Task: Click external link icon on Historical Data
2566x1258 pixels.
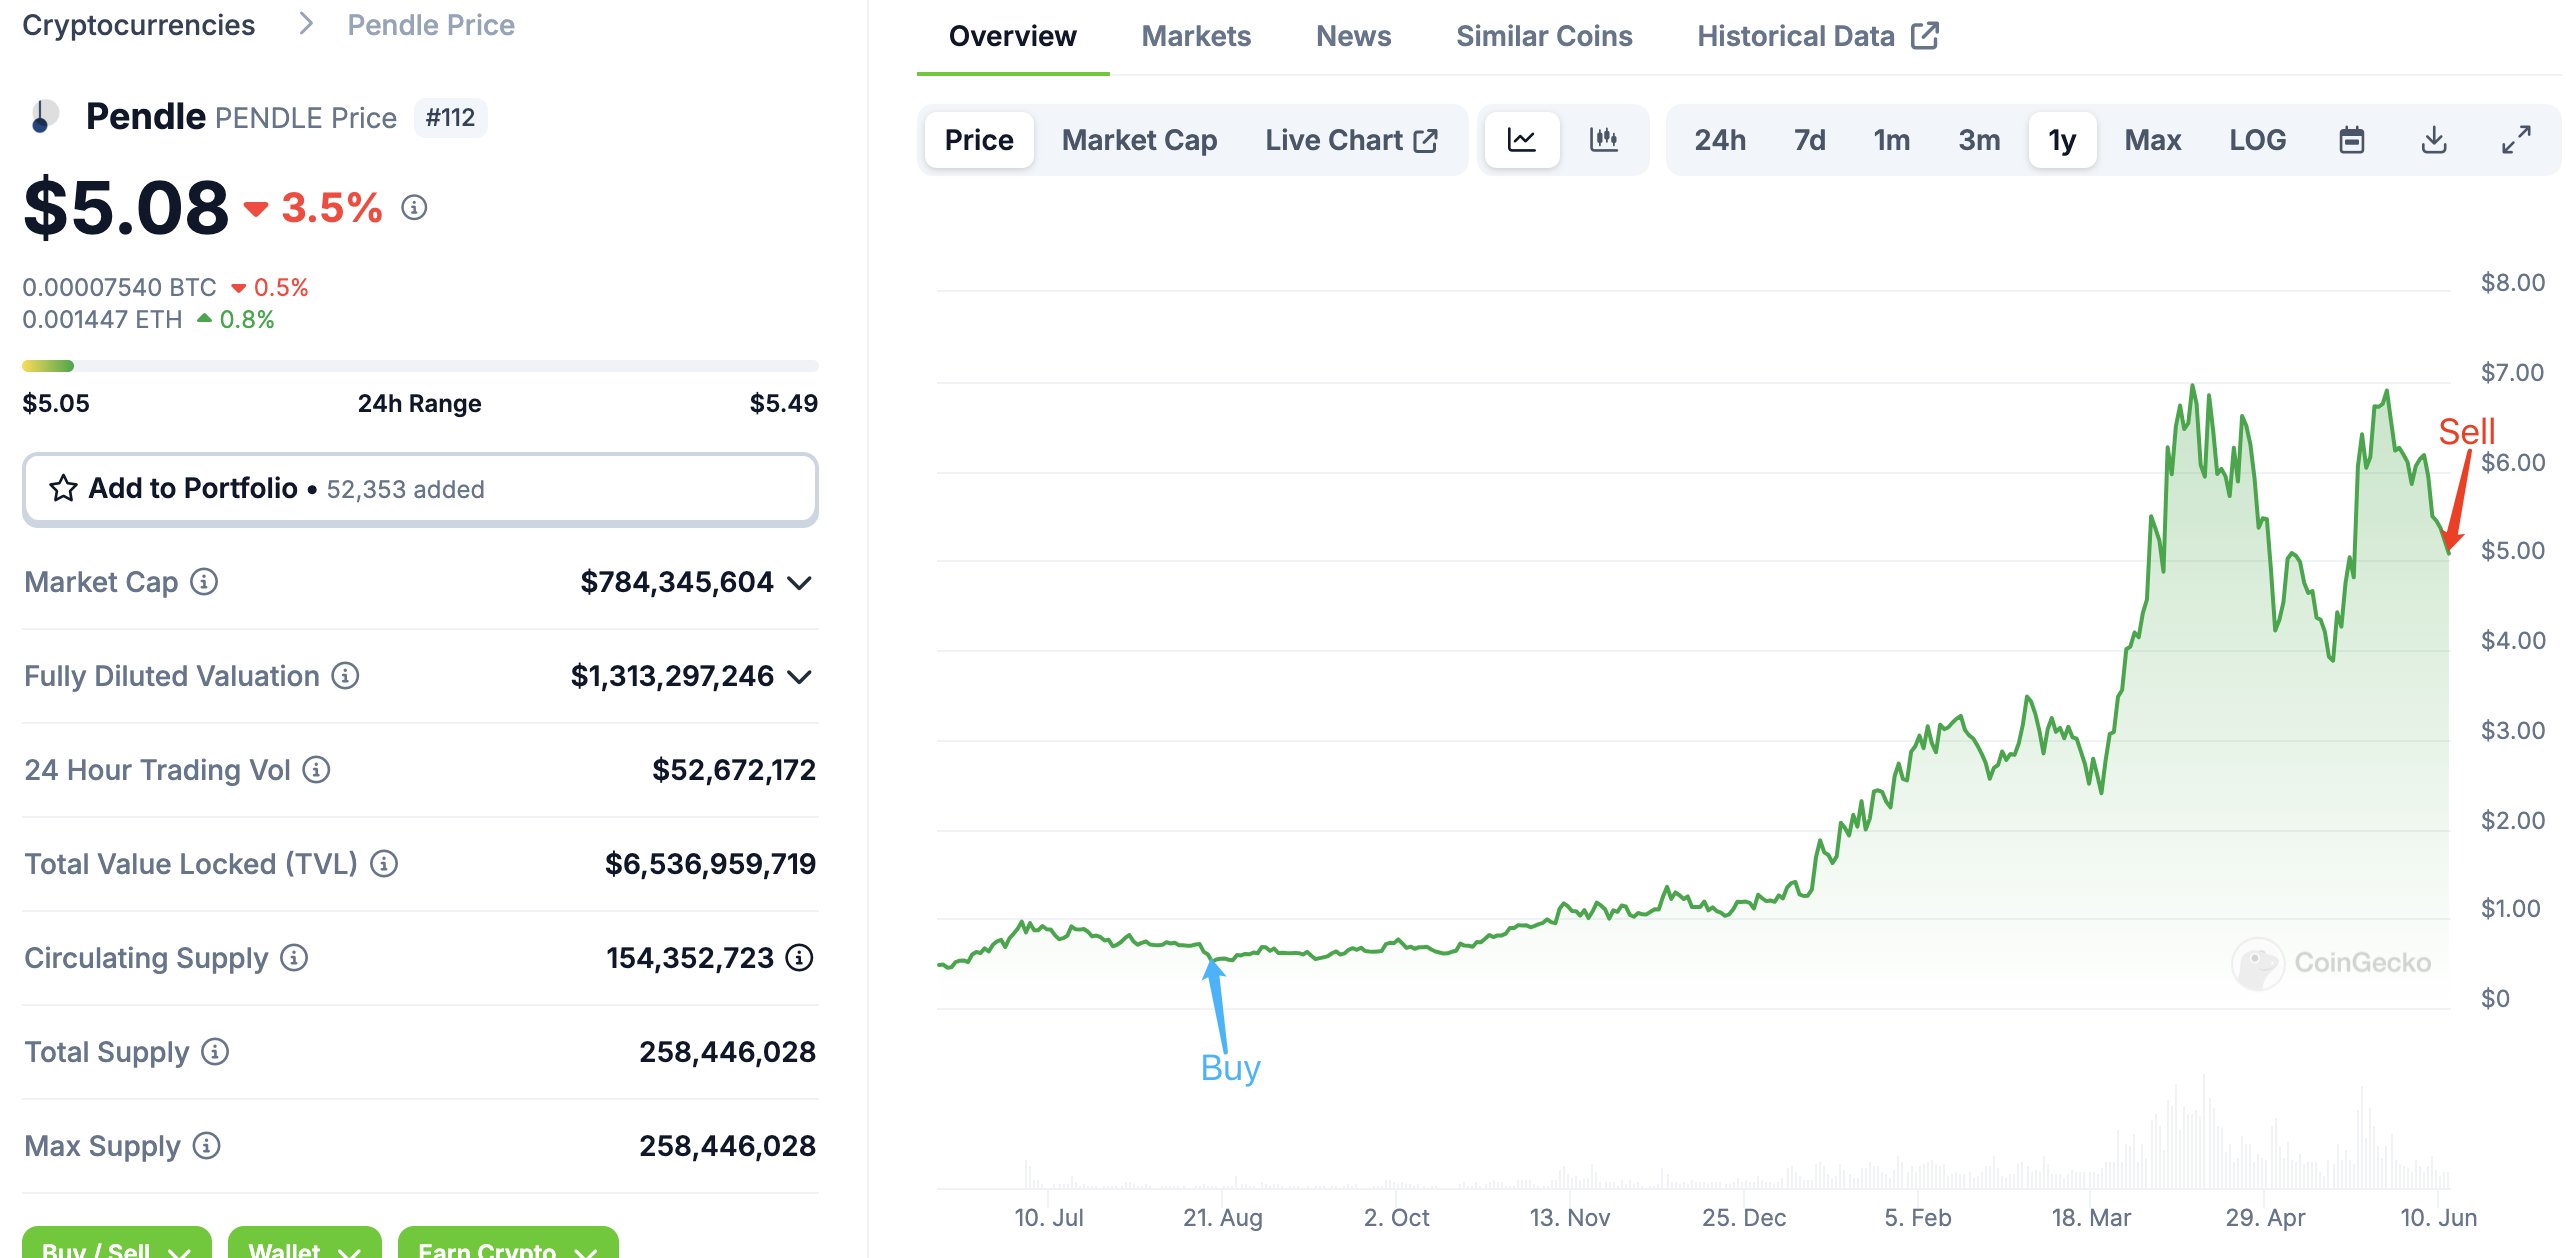Action: point(1924,35)
